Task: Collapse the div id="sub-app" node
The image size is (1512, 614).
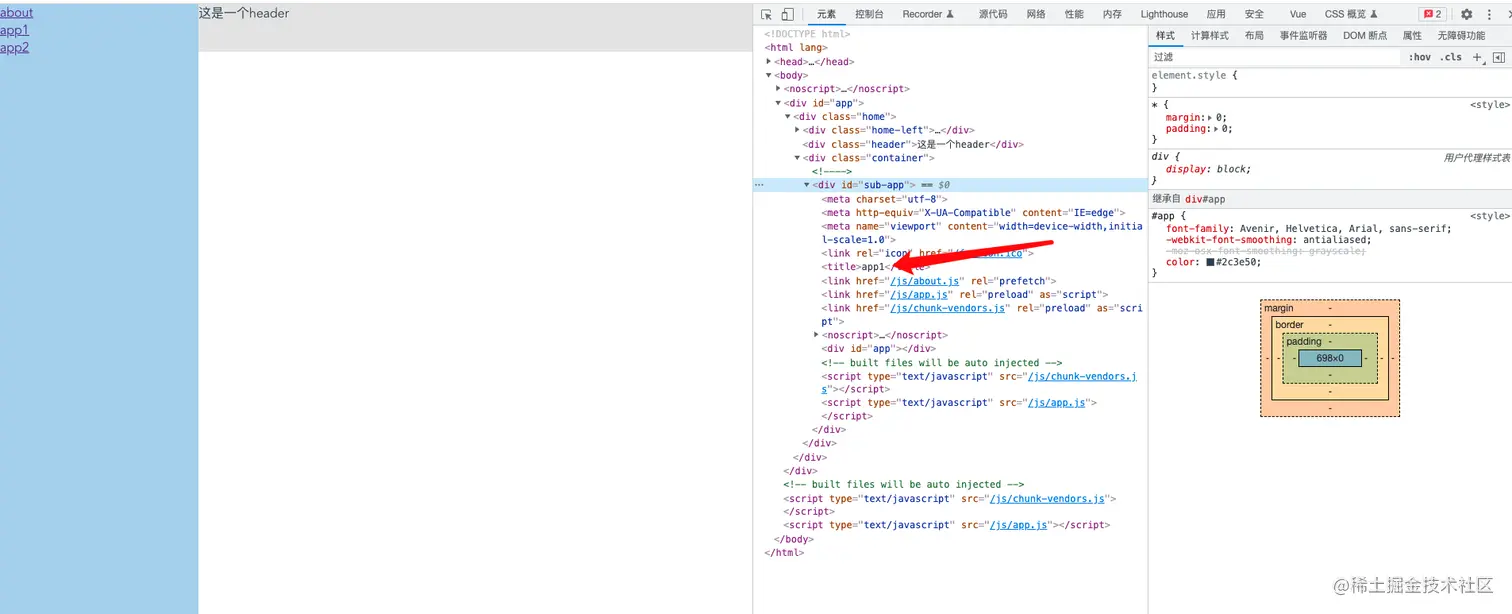Action: point(807,185)
